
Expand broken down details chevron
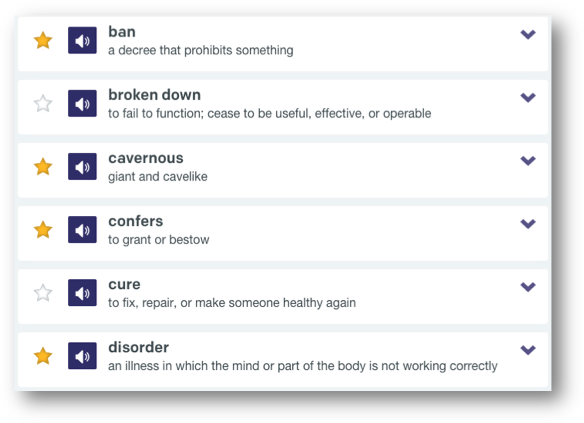[x=528, y=97]
